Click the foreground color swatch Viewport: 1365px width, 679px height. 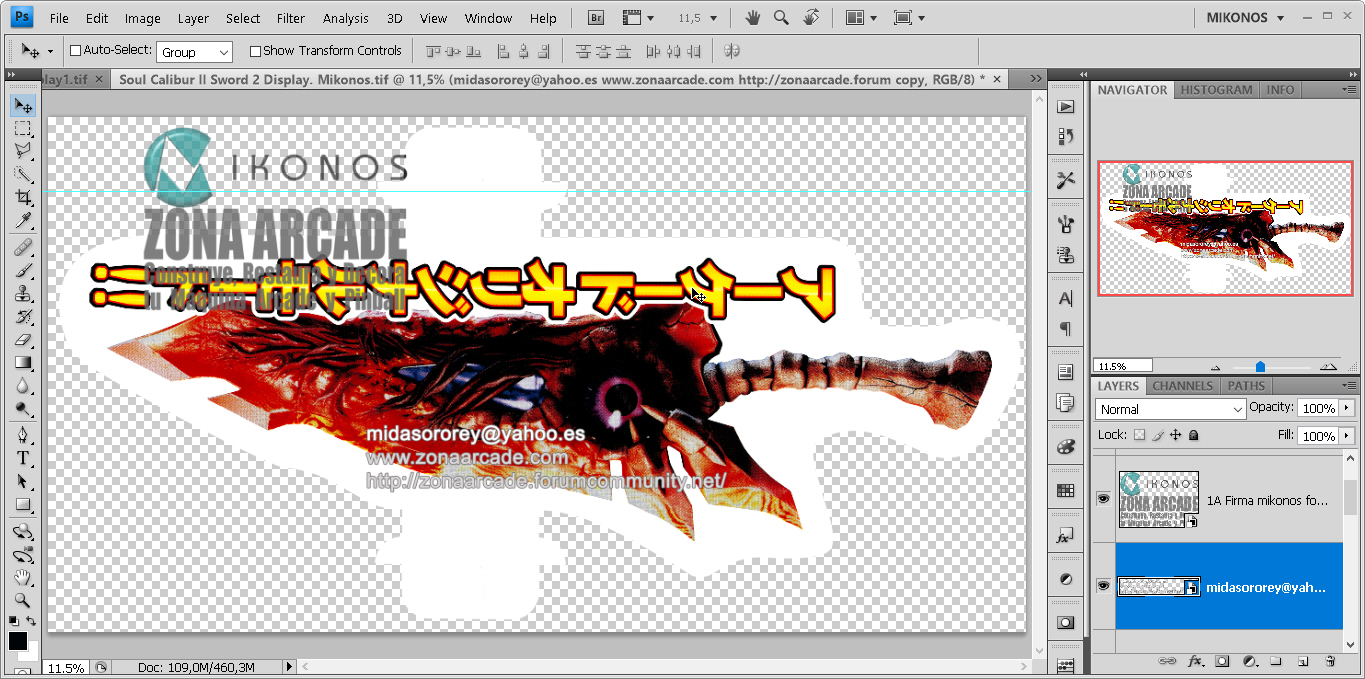[x=18, y=640]
